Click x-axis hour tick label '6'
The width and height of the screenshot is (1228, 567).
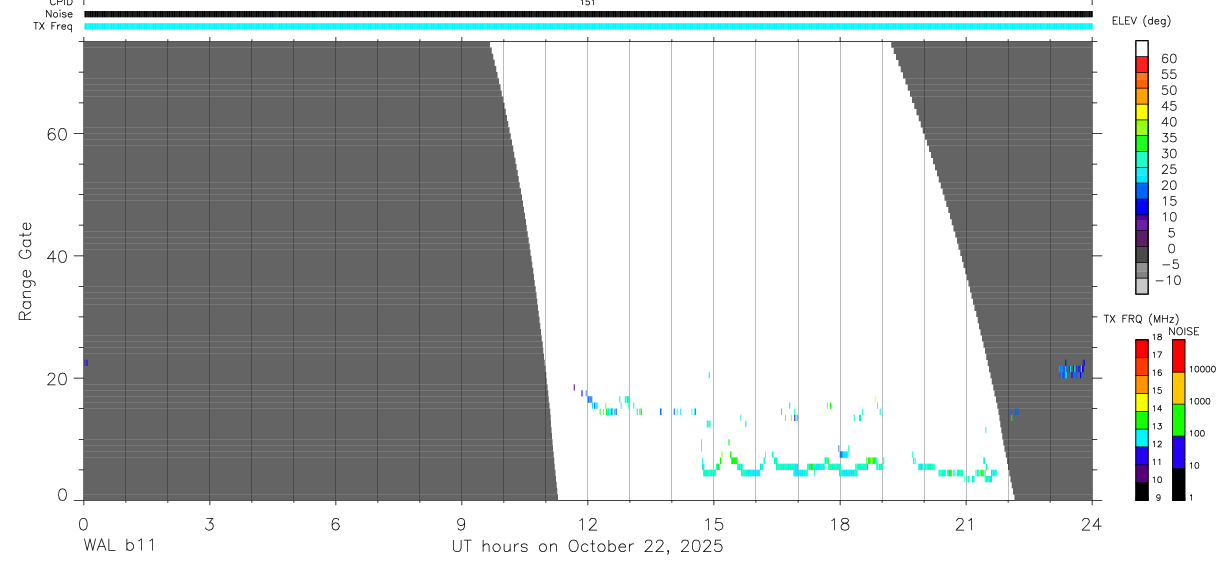[335, 524]
